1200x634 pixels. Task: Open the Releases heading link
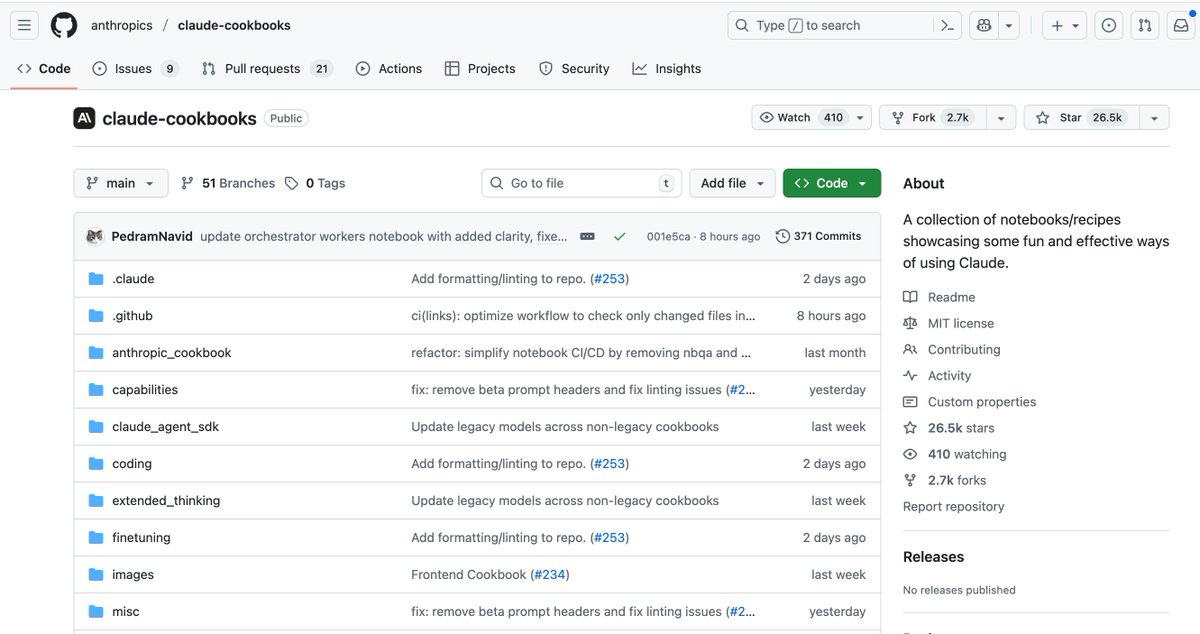[933, 557]
